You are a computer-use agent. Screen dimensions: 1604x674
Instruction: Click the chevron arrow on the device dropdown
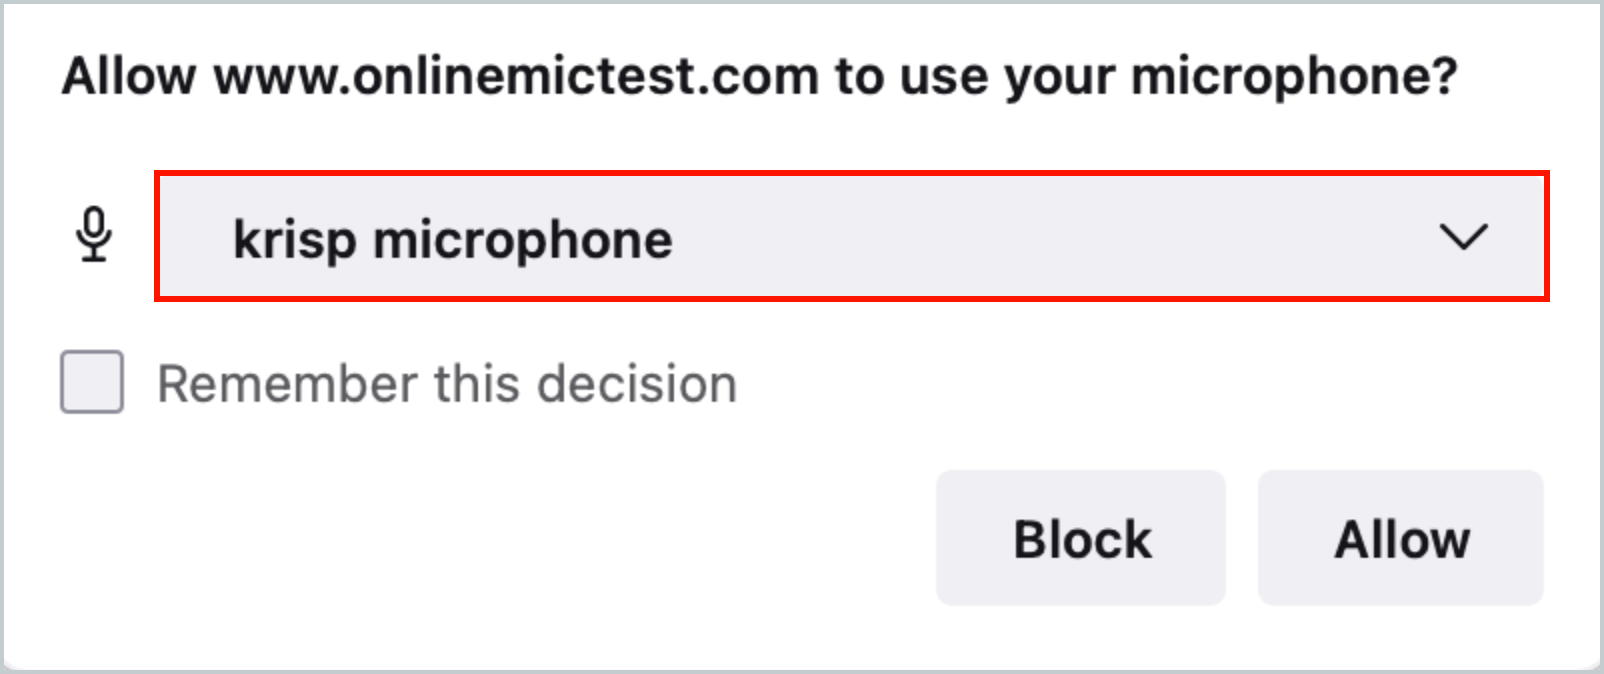(x=1465, y=239)
